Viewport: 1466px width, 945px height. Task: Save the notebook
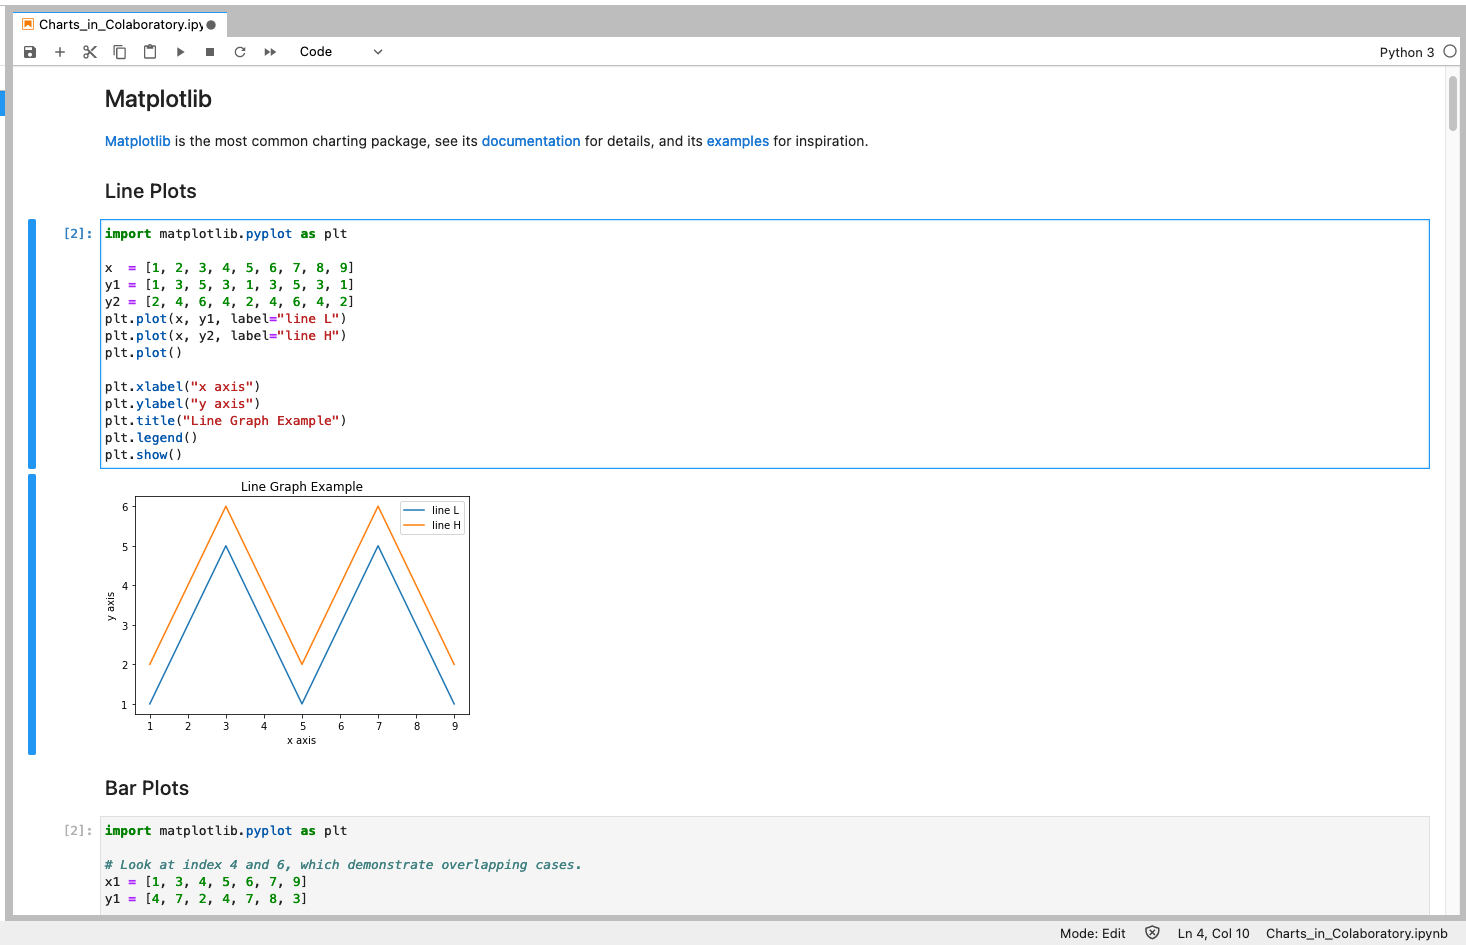[29, 51]
